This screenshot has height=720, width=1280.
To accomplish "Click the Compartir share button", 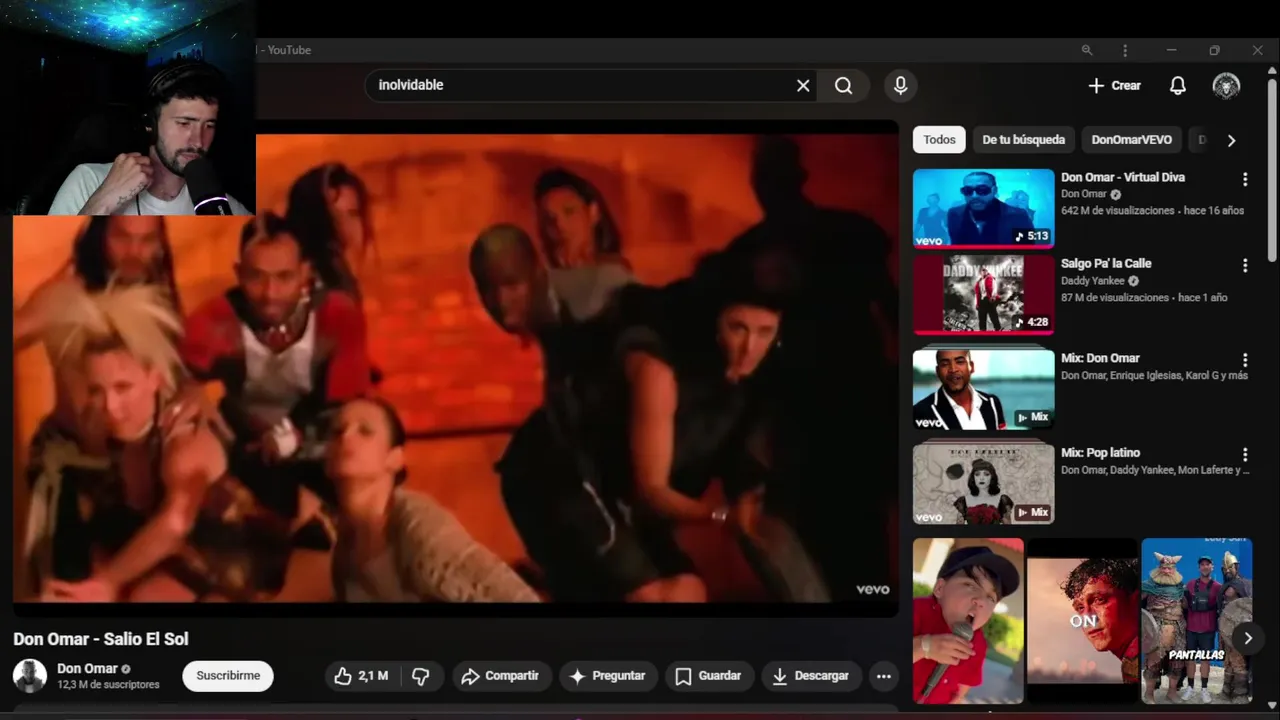I will coord(500,677).
